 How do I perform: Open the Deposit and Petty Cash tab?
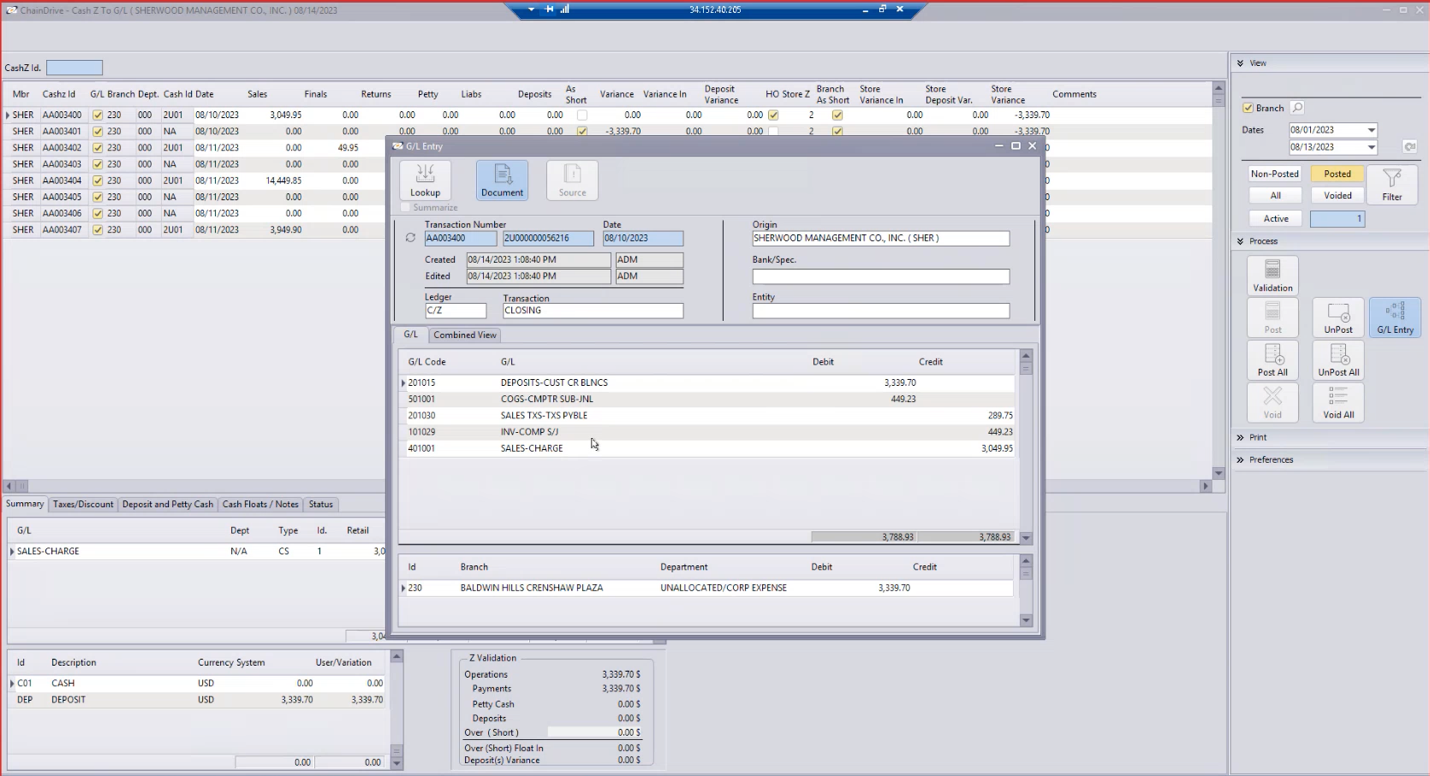point(167,504)
